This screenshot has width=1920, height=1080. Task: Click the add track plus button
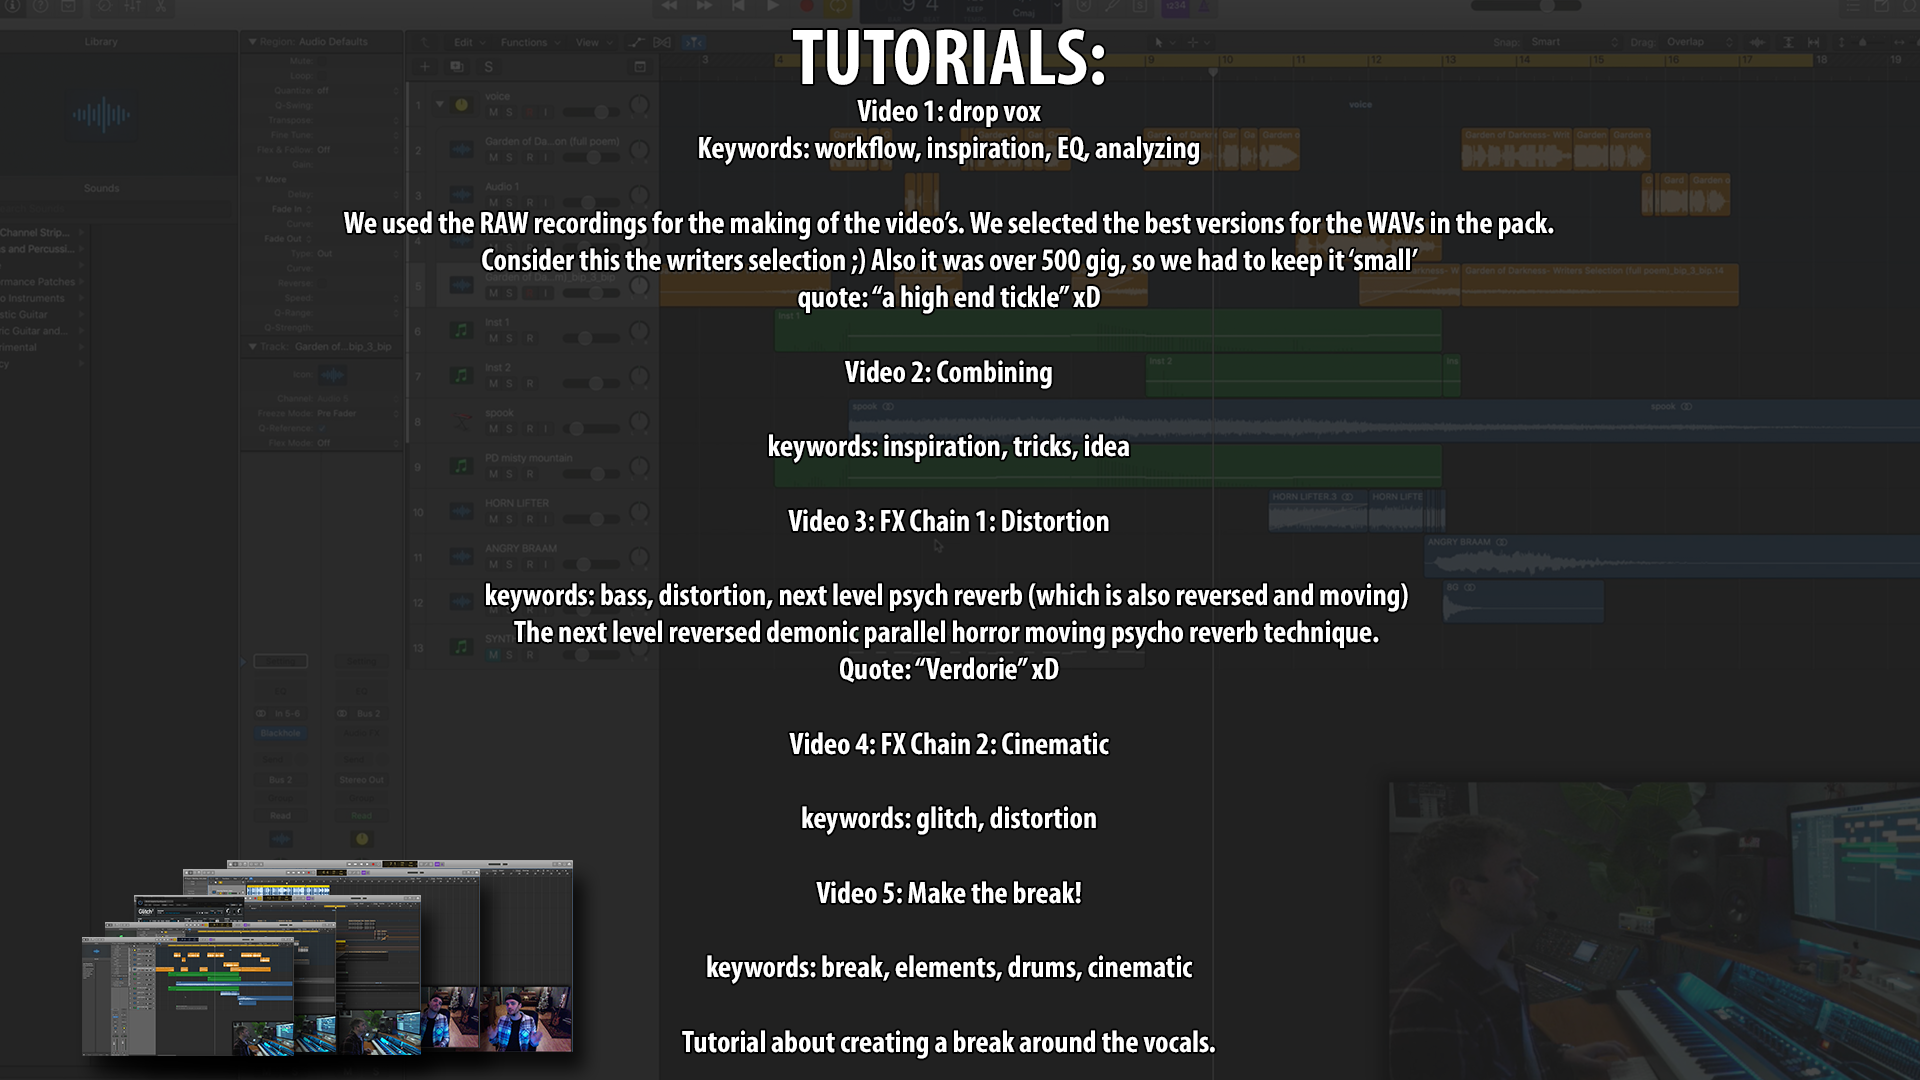click(424, 67)
